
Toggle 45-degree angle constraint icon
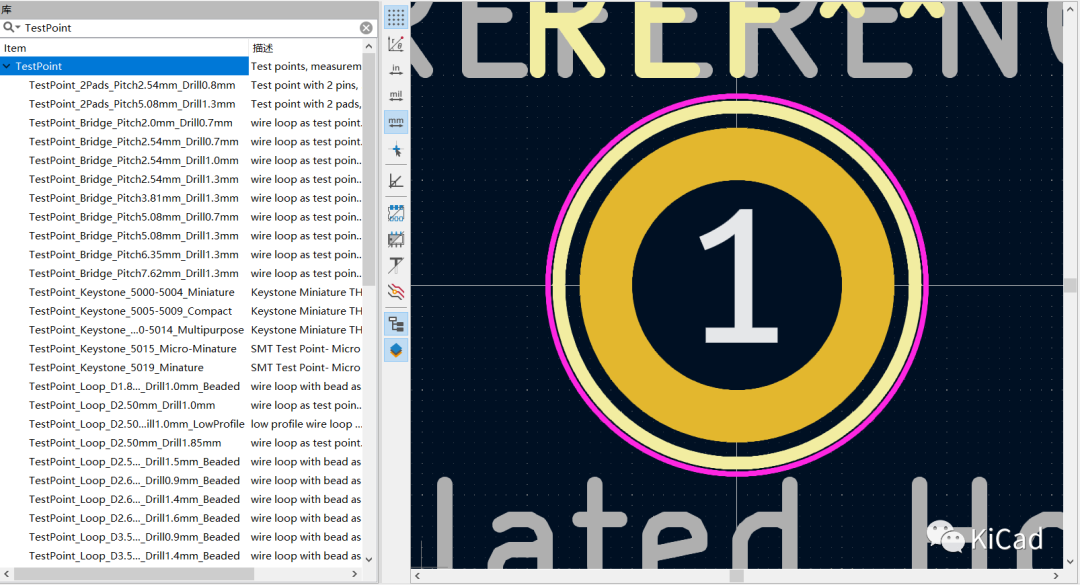(396, 181)
